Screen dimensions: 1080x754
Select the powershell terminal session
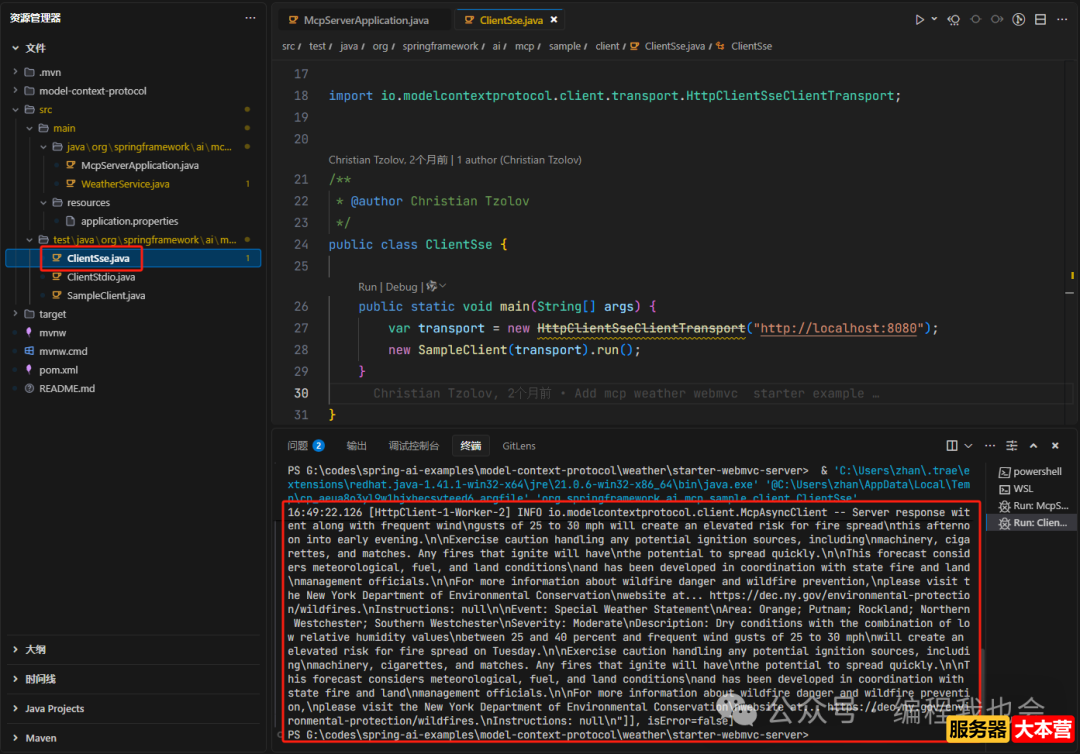[1031, 472]
